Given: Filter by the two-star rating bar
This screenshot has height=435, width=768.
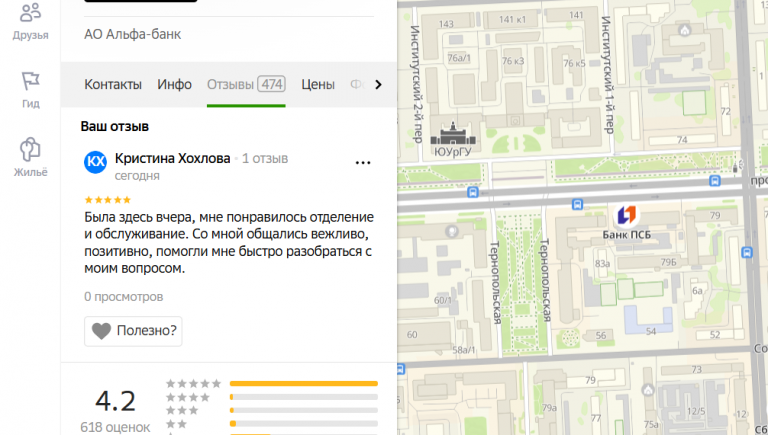Looking at the screenshot, I should pyautogui.click(x=304, y=423).
